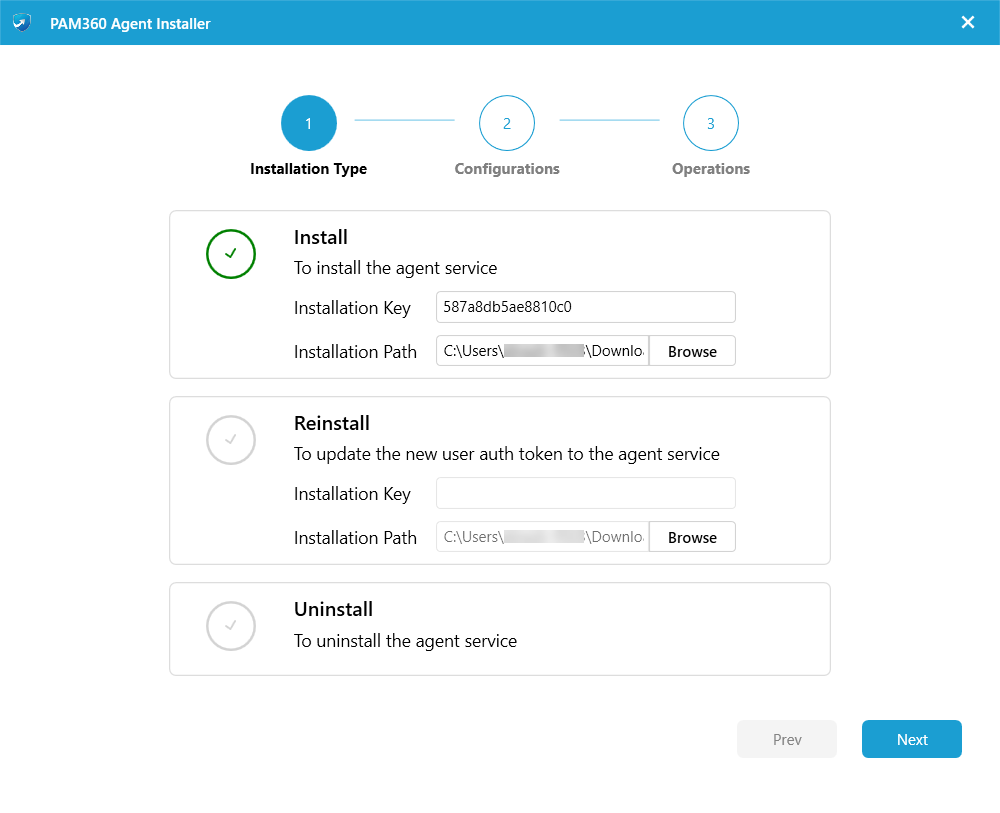Click 'To install the agent service' text

click(x=395, y=268)
